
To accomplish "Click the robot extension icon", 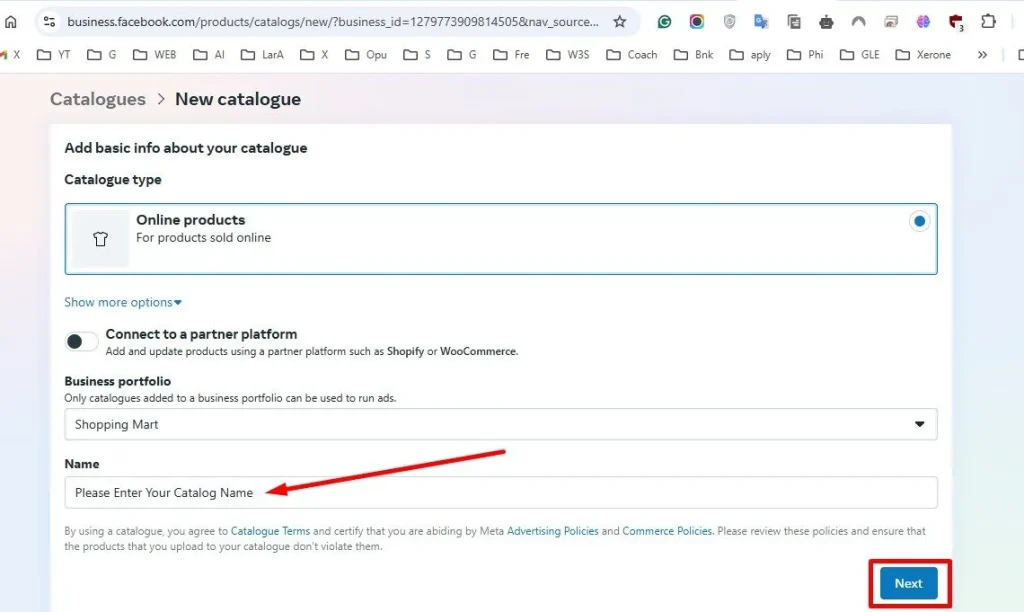I will 826,22.
